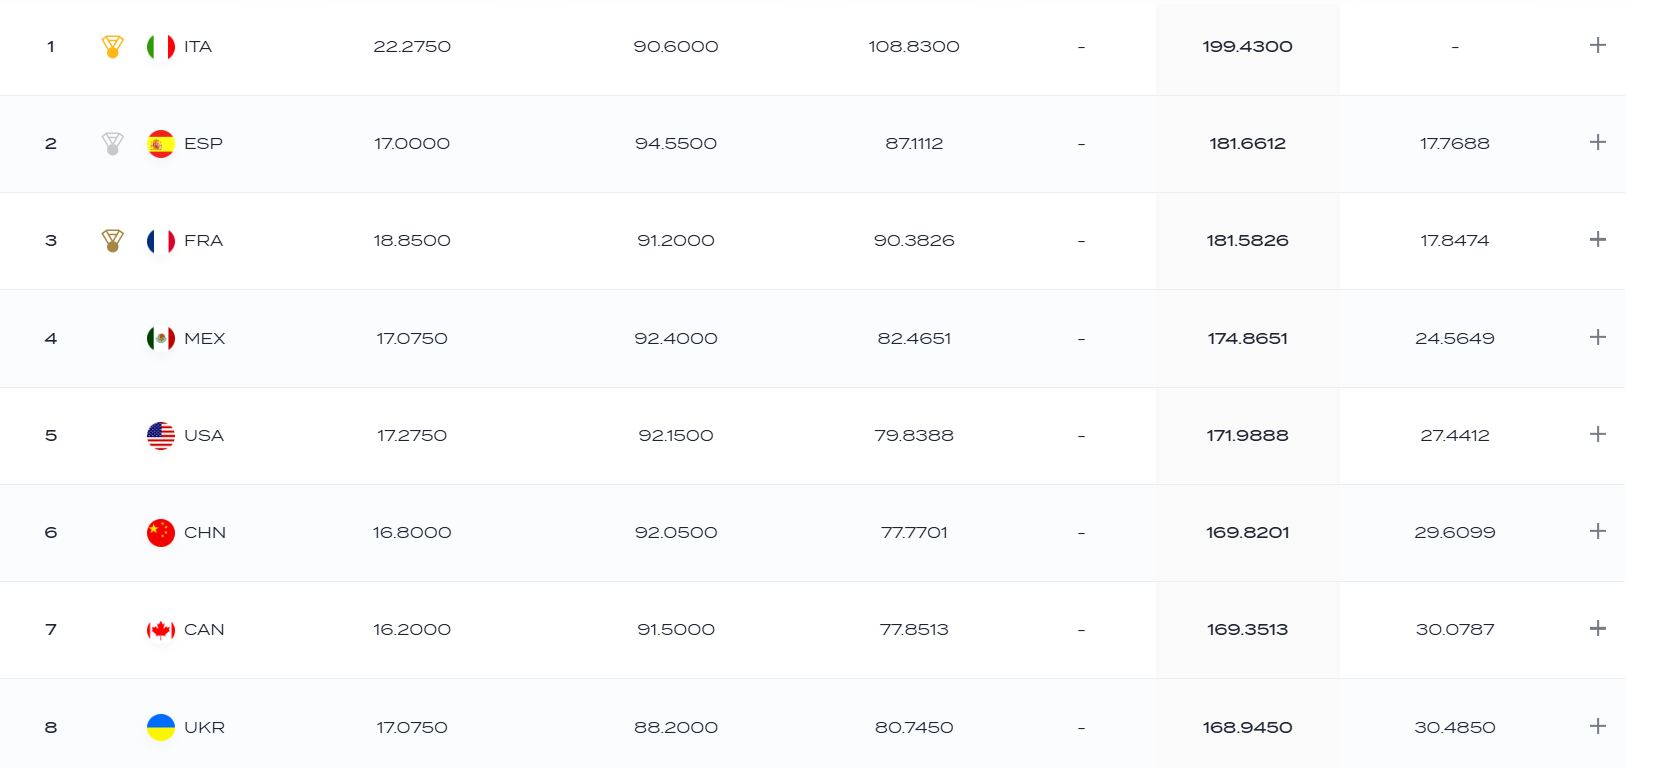Click the gold medal icon for ITA

(x=113, y=47)
